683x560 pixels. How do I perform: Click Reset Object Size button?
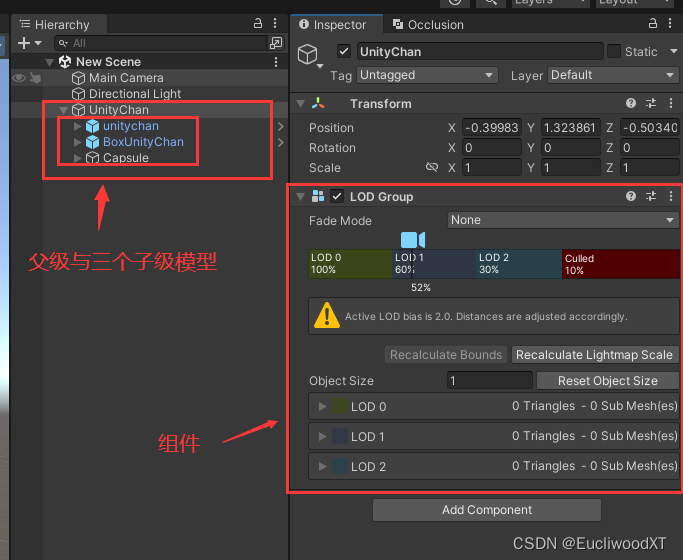click(608, 381)
